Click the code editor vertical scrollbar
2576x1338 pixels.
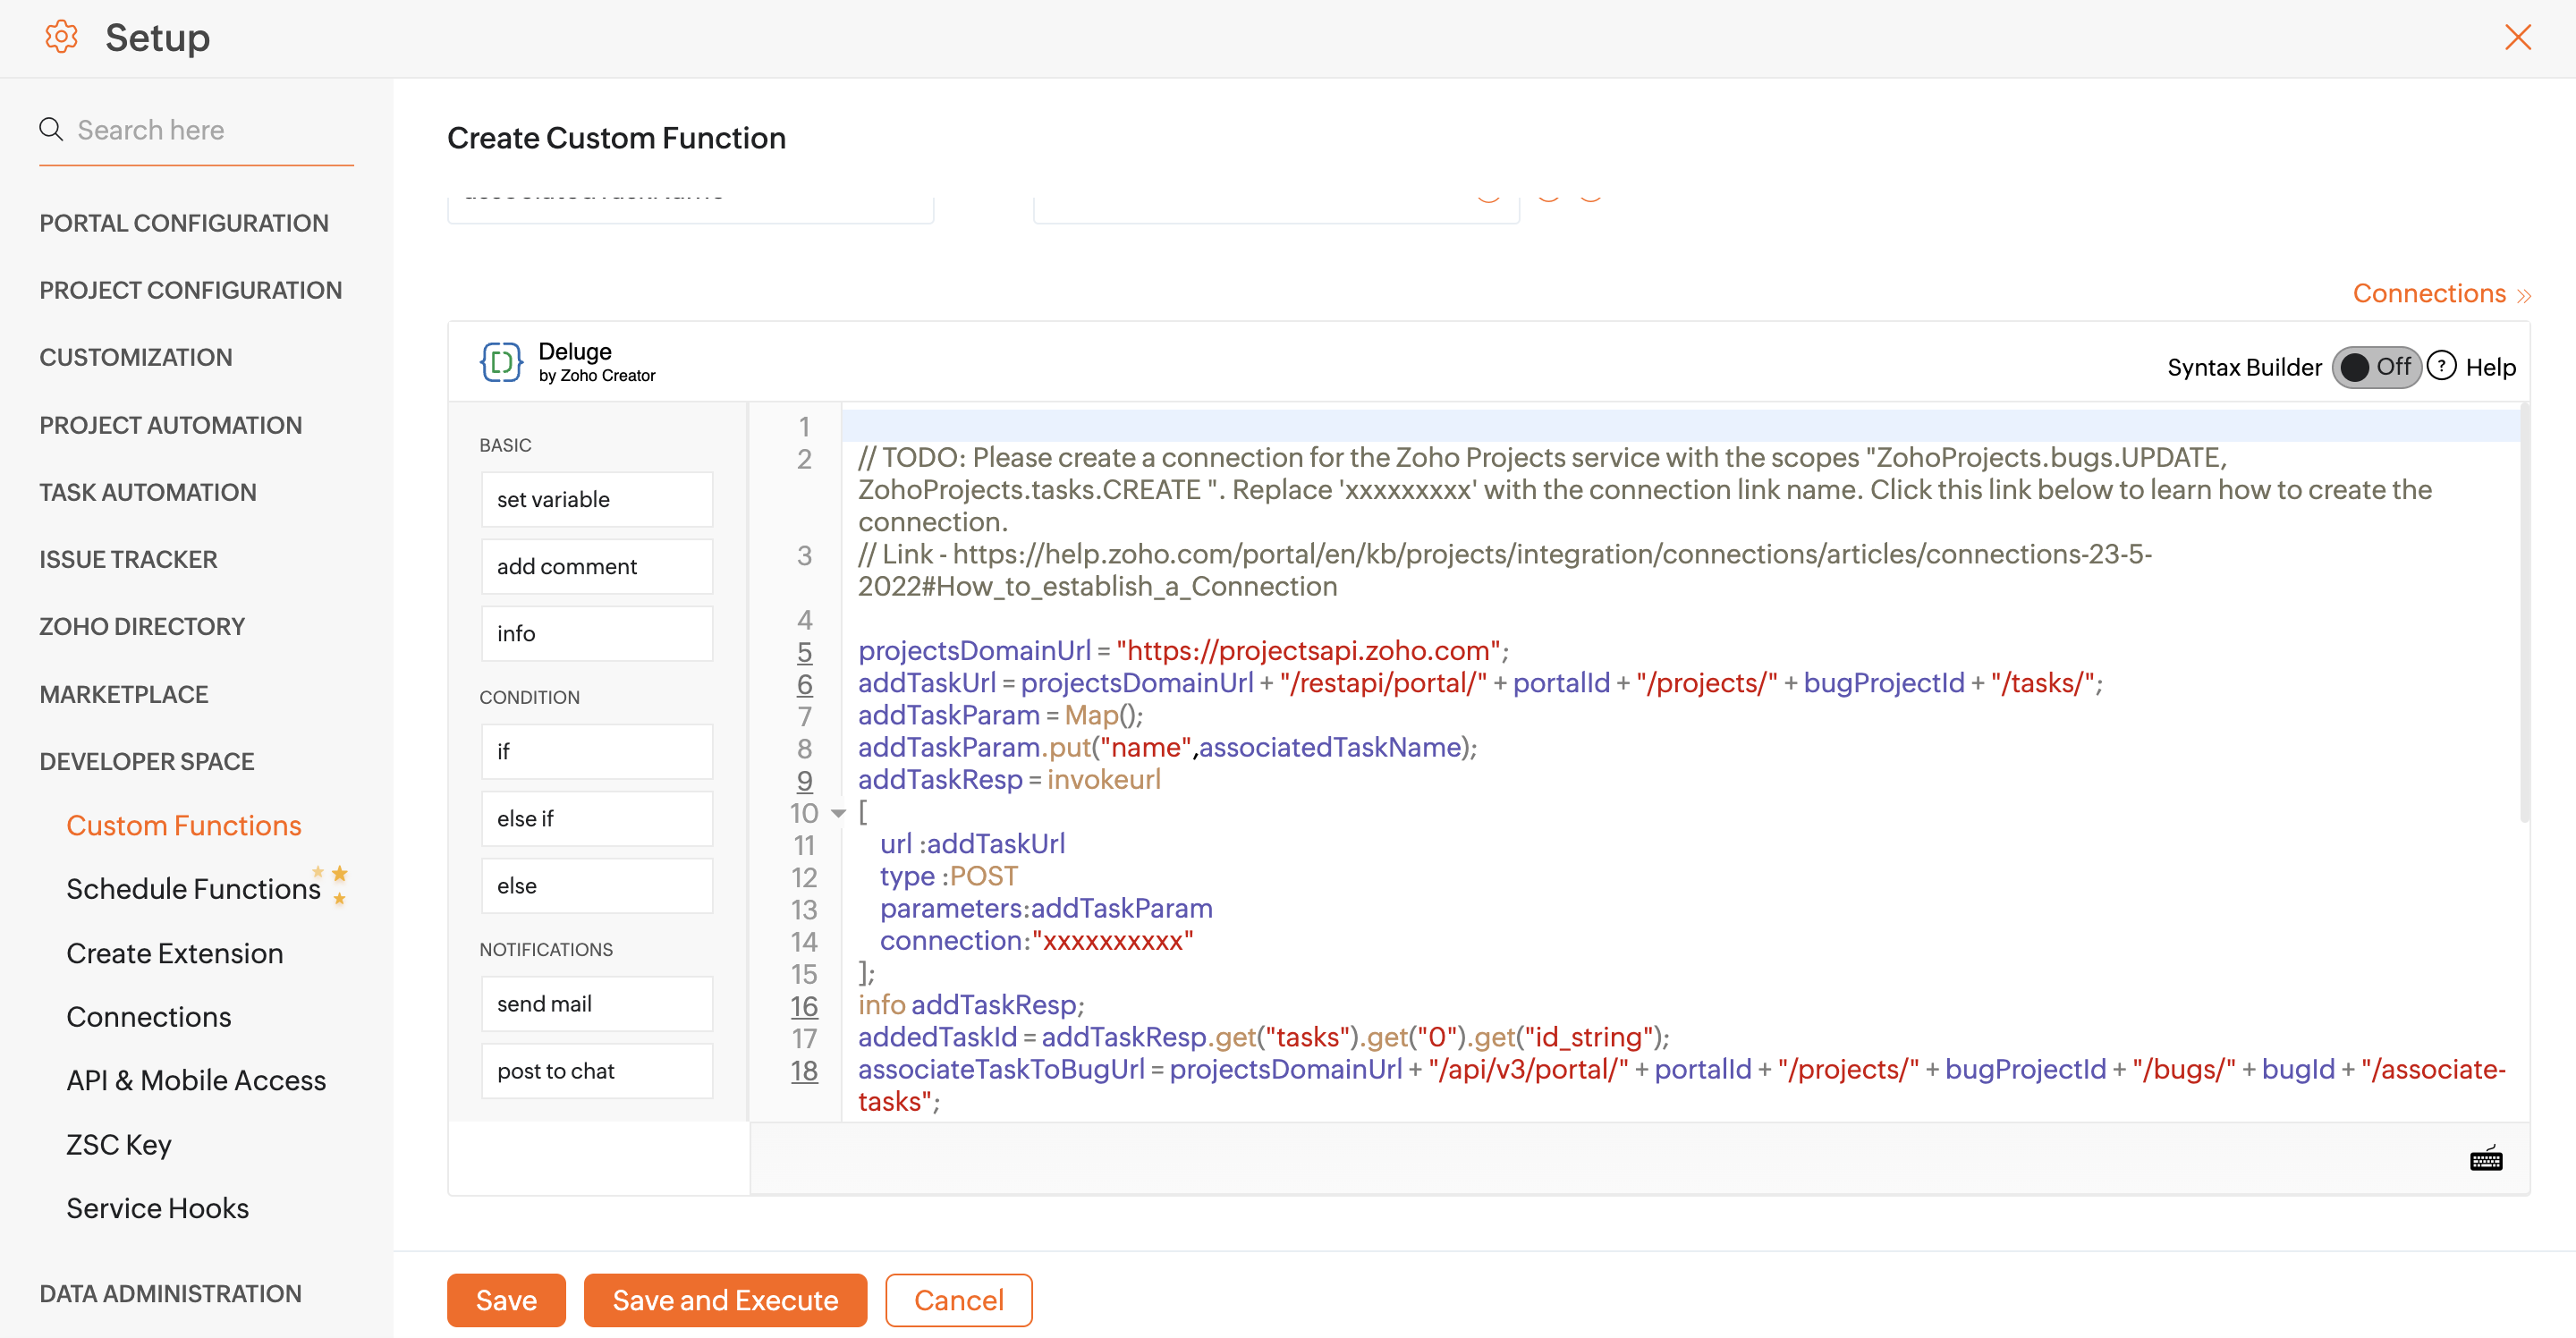(2523, 612)
